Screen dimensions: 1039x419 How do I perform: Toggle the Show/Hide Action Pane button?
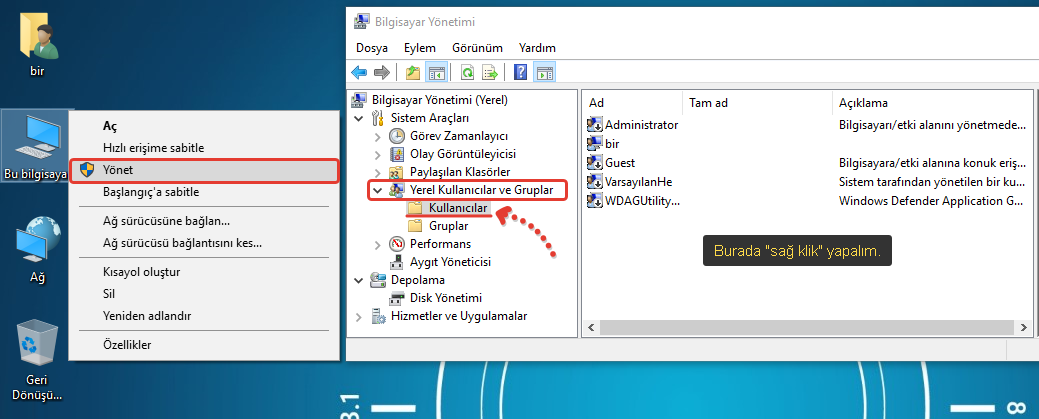pyautogui.click(x=545, y=72)
